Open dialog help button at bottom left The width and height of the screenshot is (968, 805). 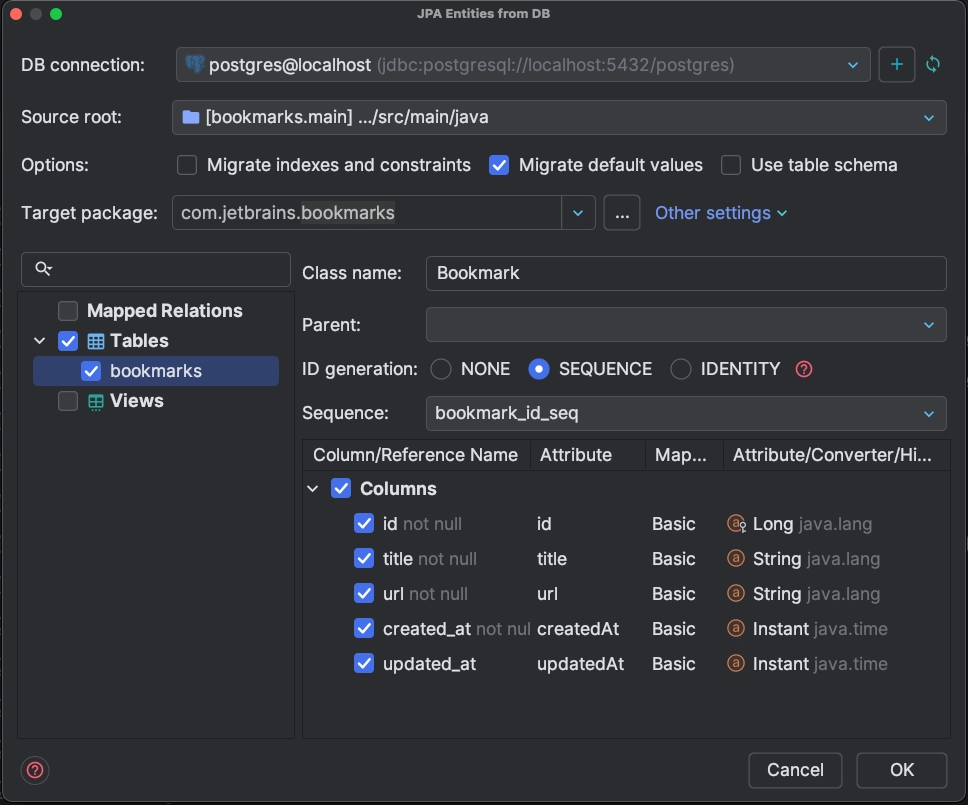pos(35,770)
